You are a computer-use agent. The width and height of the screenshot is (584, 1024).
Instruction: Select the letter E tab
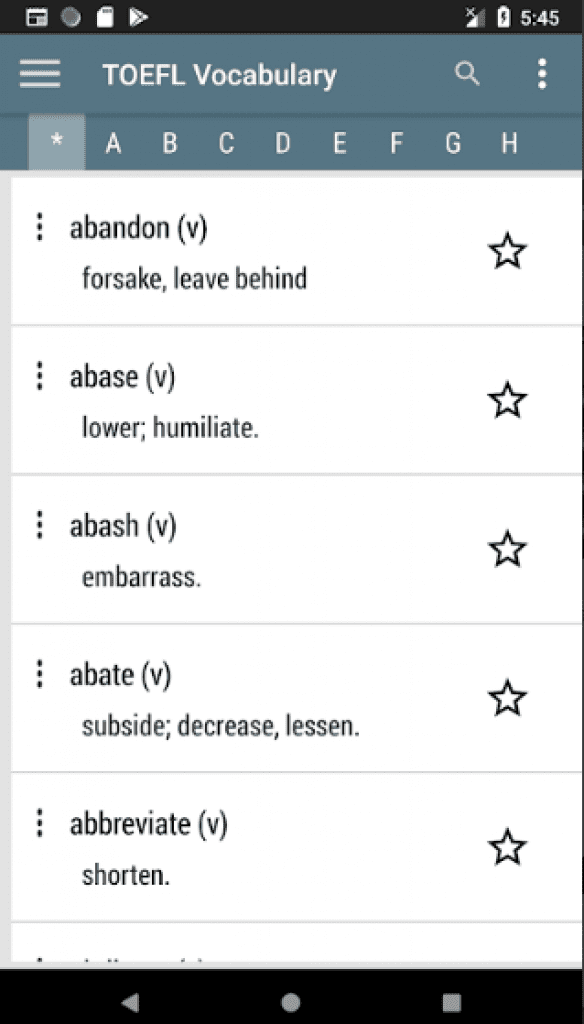pos(339,143)
